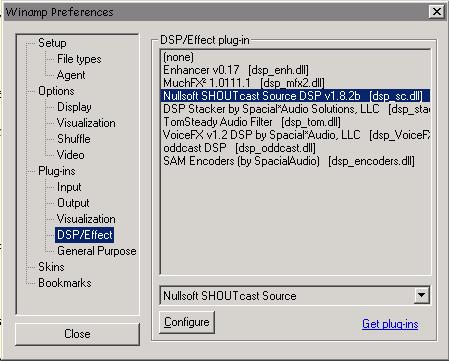Click the Configure button

tap(187, 322)
